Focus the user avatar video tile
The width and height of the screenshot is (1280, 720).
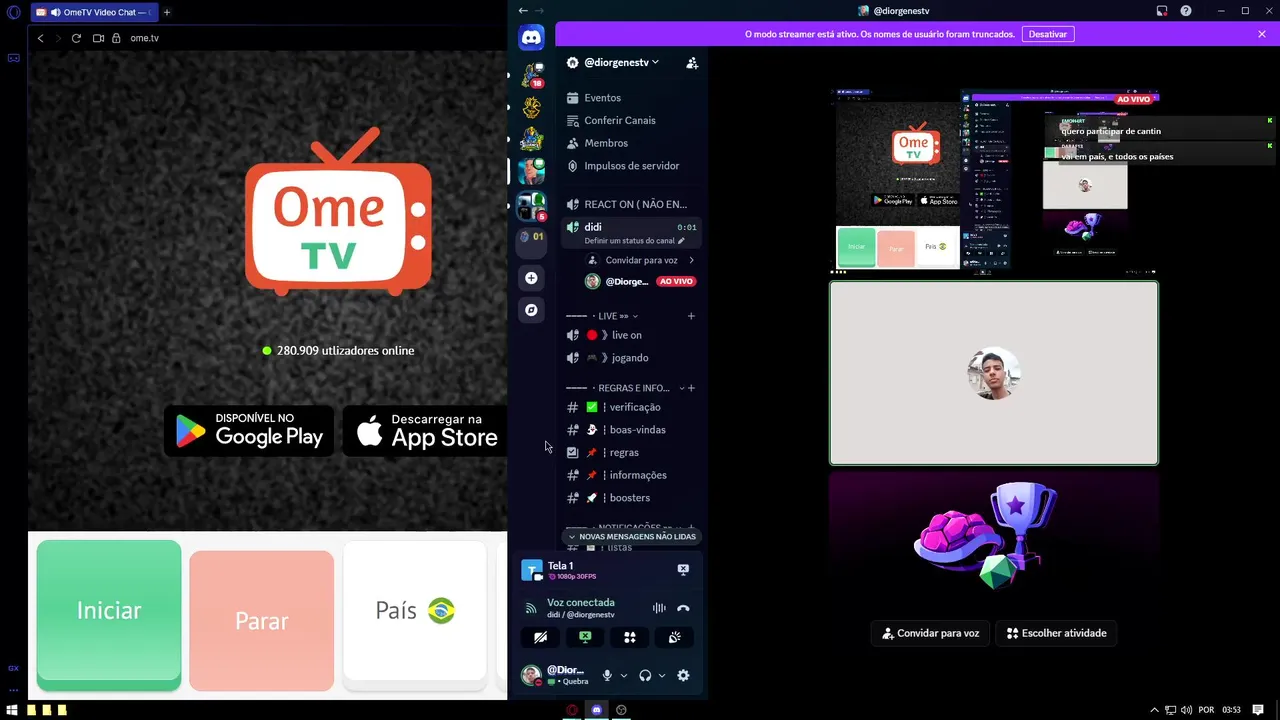[x=994, y=373]
